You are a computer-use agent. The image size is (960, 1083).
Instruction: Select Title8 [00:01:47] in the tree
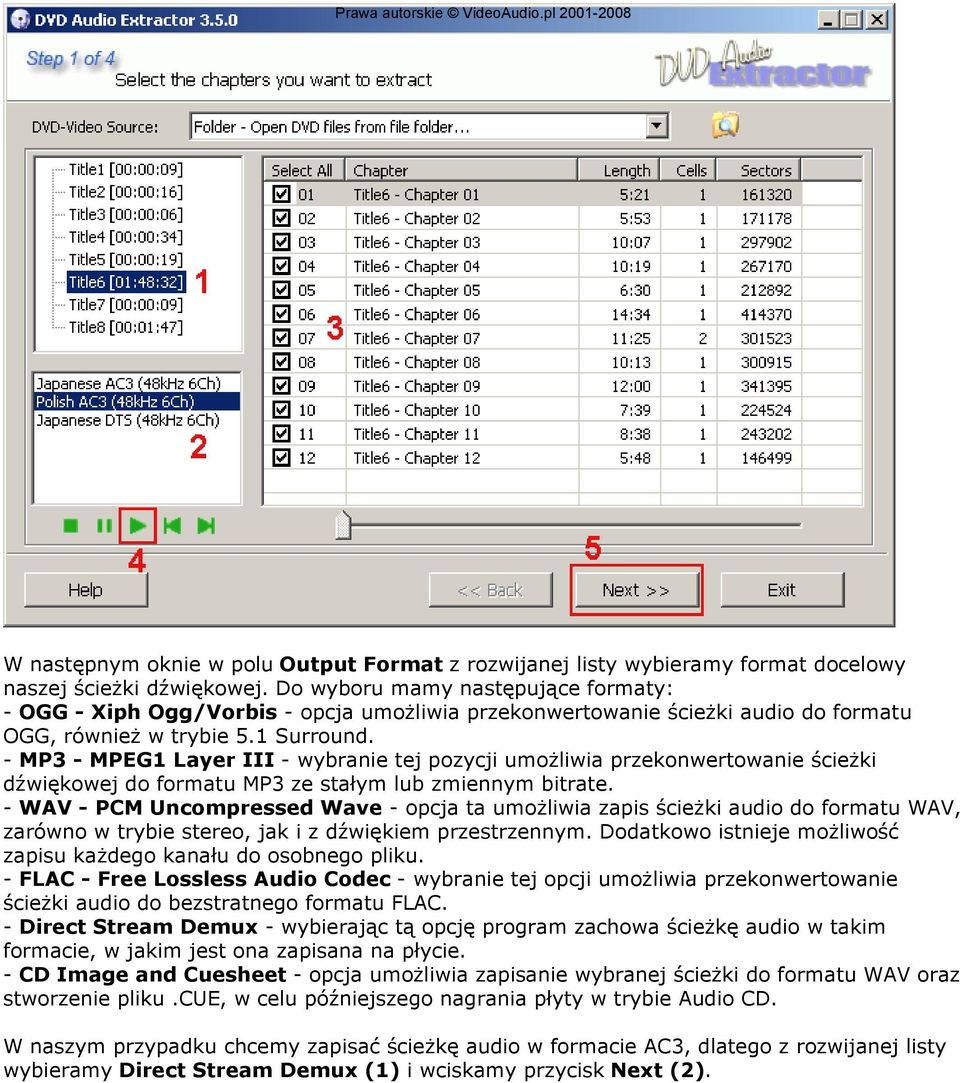tap(126, 327)
